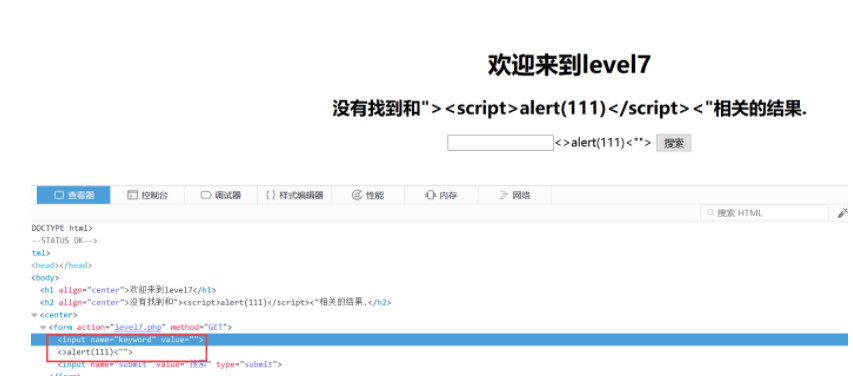
Task: Select the body element row
Action: pyautogui.click(x=45, y=278)
